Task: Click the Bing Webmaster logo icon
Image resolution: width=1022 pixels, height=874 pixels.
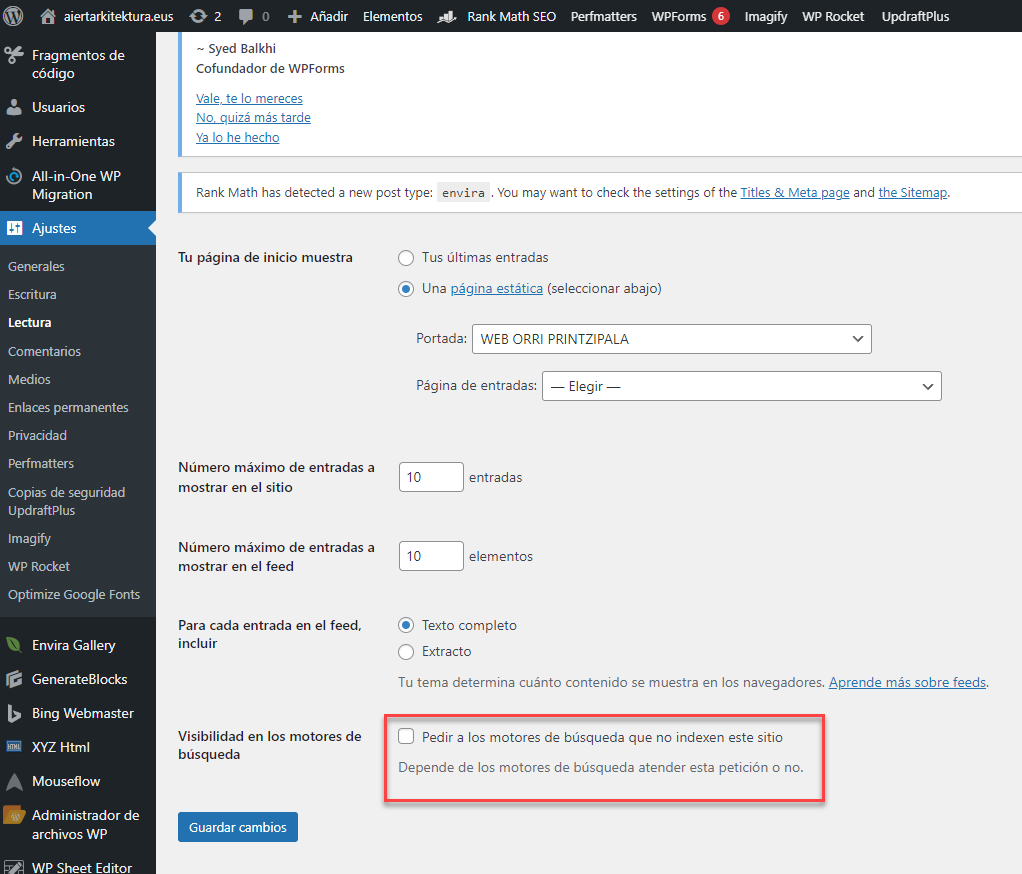Action: [x=14, y=713]
